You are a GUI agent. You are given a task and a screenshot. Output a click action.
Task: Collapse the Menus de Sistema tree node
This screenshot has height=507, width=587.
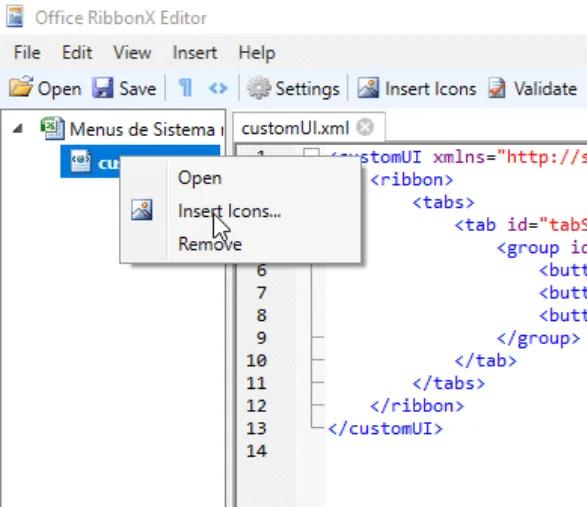(x=18, y=129)
